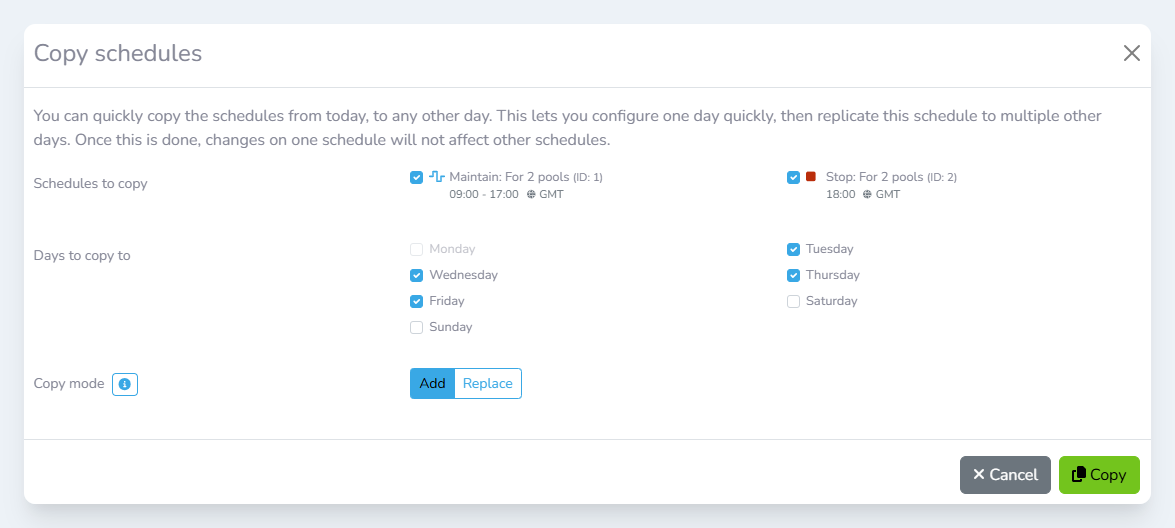The image size is (1175, 528).
Task: Uncheck the Tuesday checkbox
Action: click(793, 249)
